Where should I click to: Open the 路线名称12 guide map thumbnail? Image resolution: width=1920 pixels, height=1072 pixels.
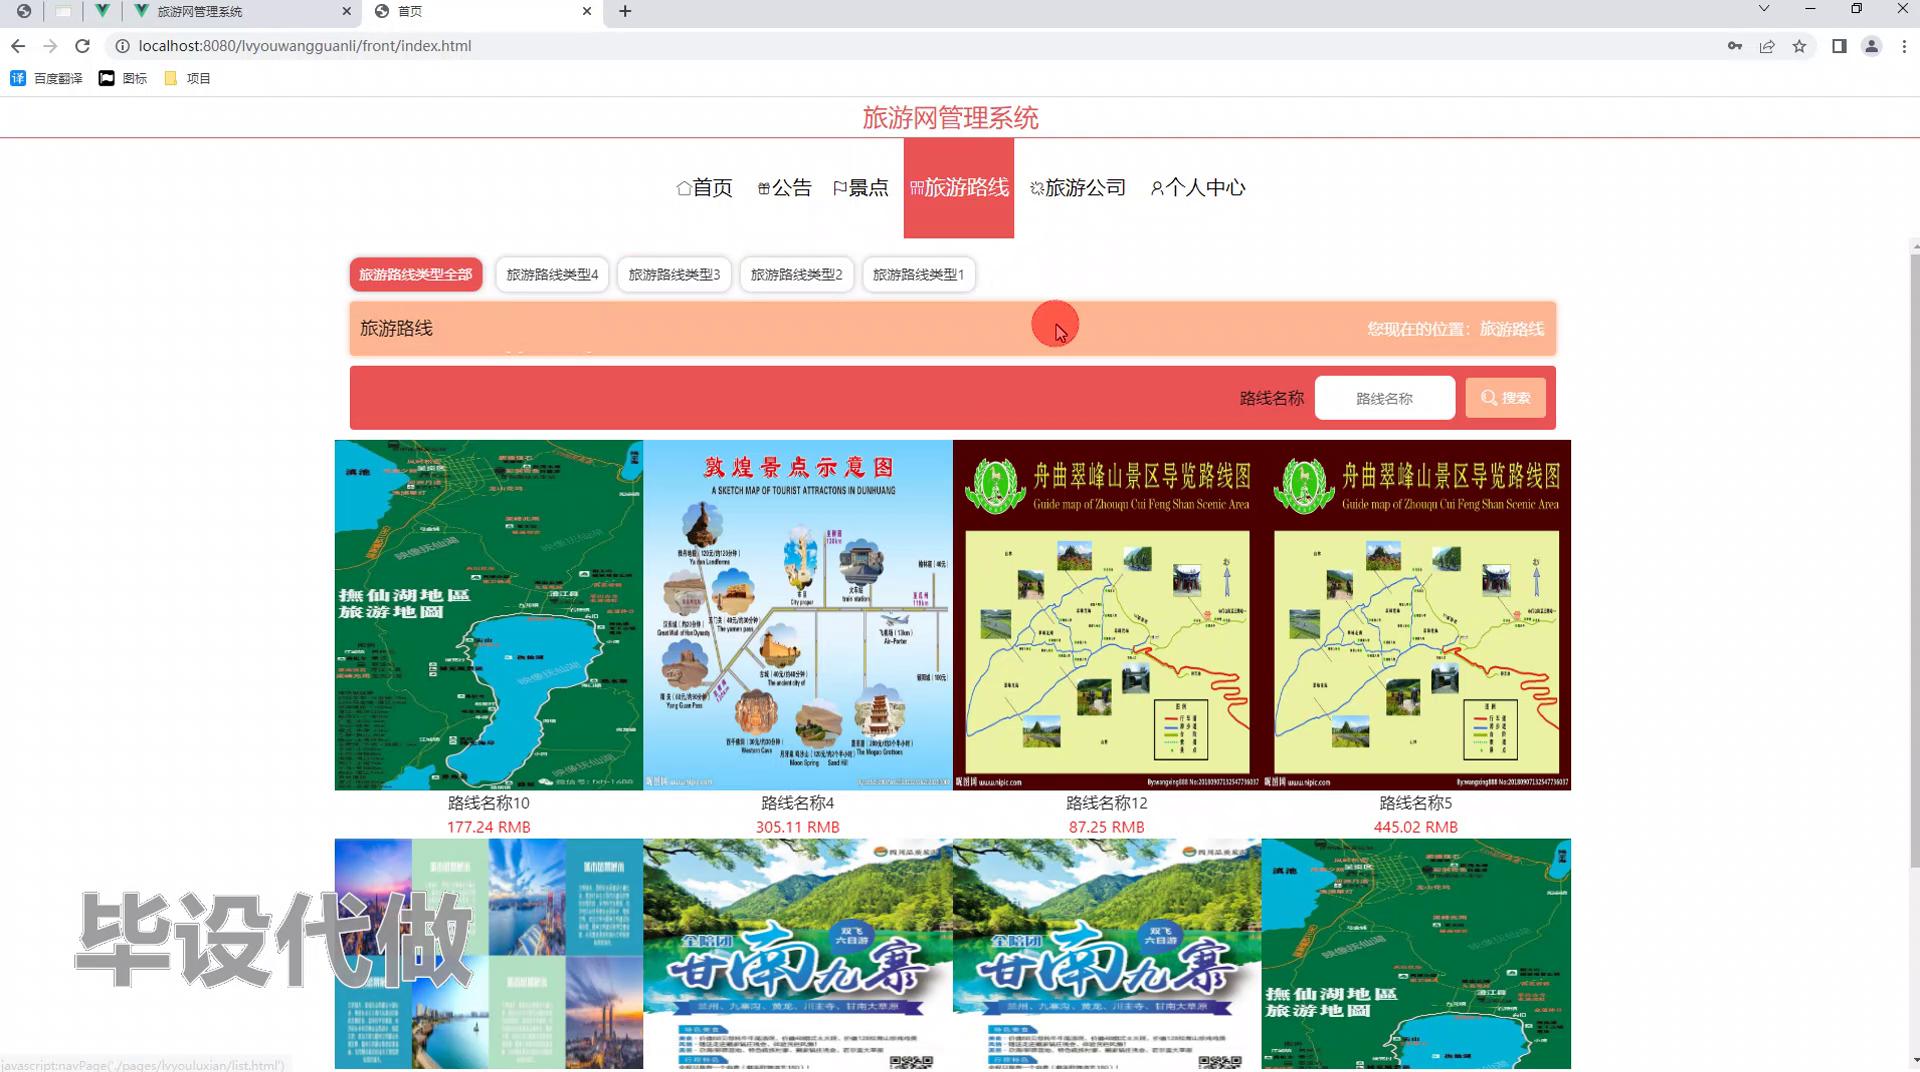(x=1107, y=615)
